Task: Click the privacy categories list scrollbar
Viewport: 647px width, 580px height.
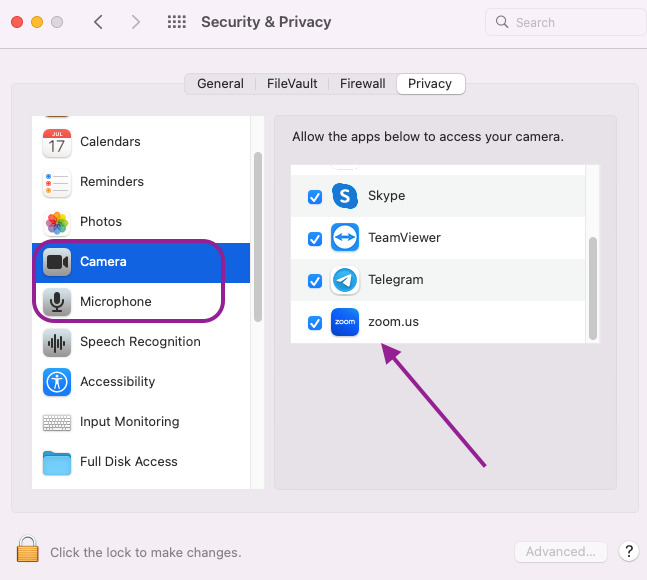Action: tap(258, 237)
